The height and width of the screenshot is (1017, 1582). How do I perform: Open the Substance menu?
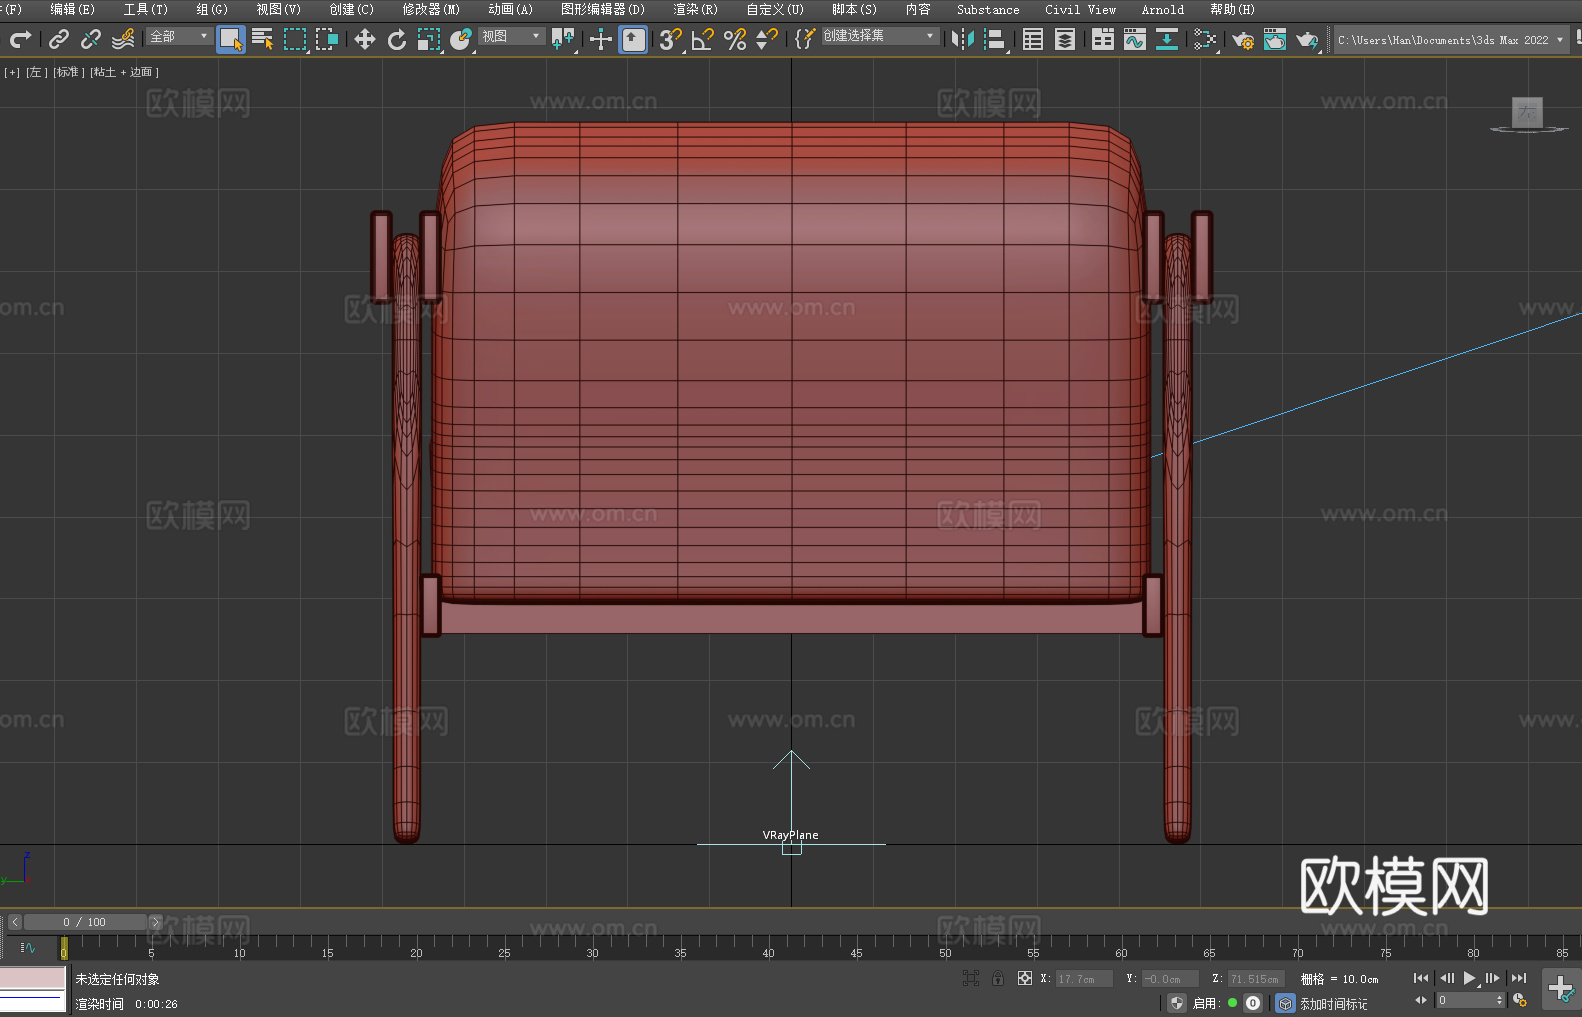point(988,9)
